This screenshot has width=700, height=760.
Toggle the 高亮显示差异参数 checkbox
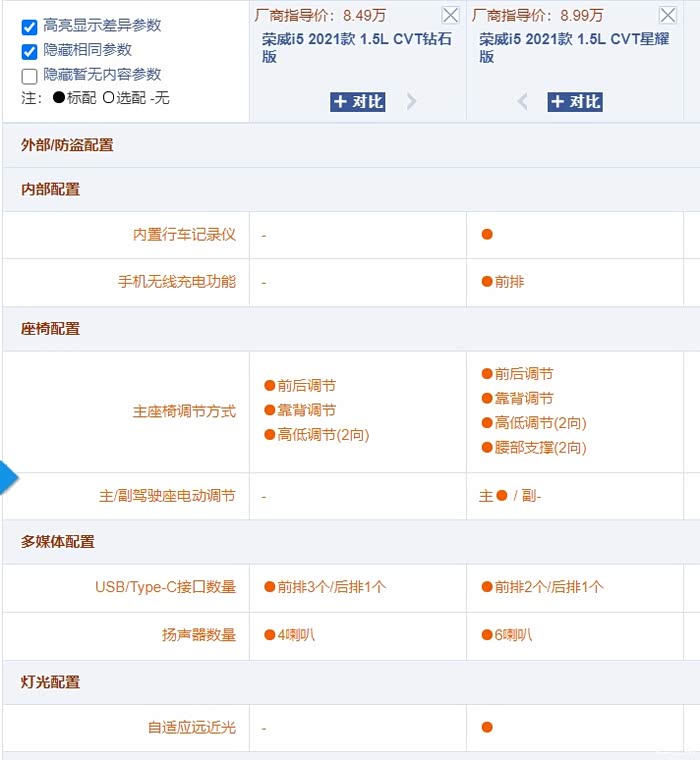[x=30, y=27]
